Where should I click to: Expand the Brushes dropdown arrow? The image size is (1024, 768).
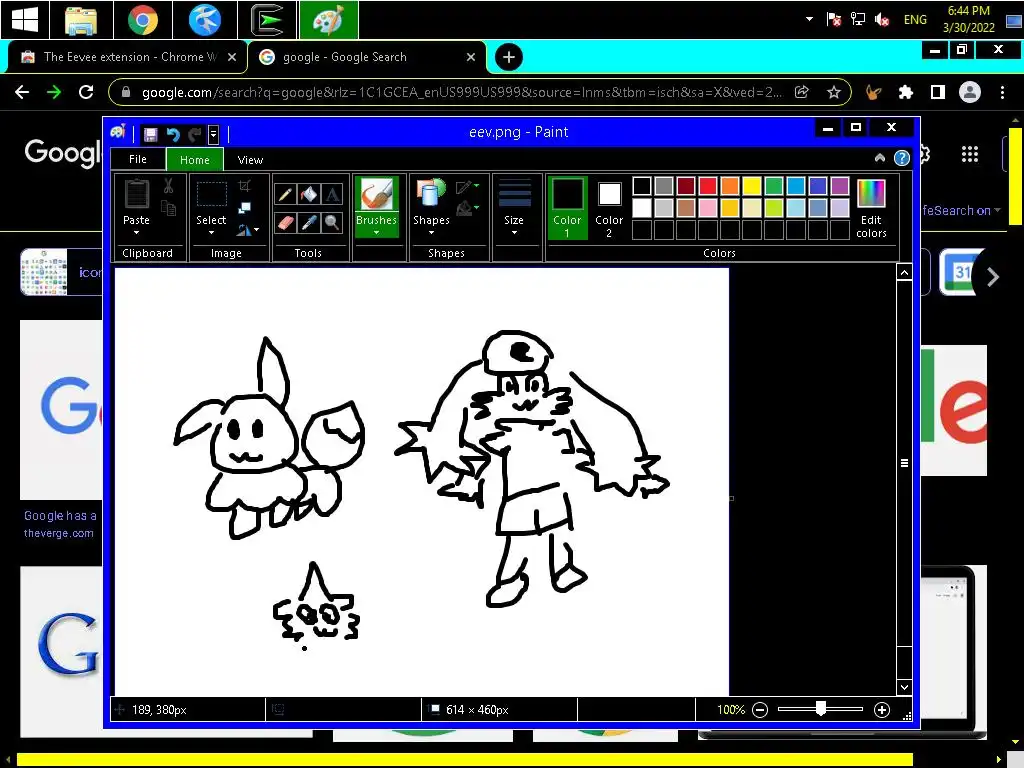click(377, 233)
